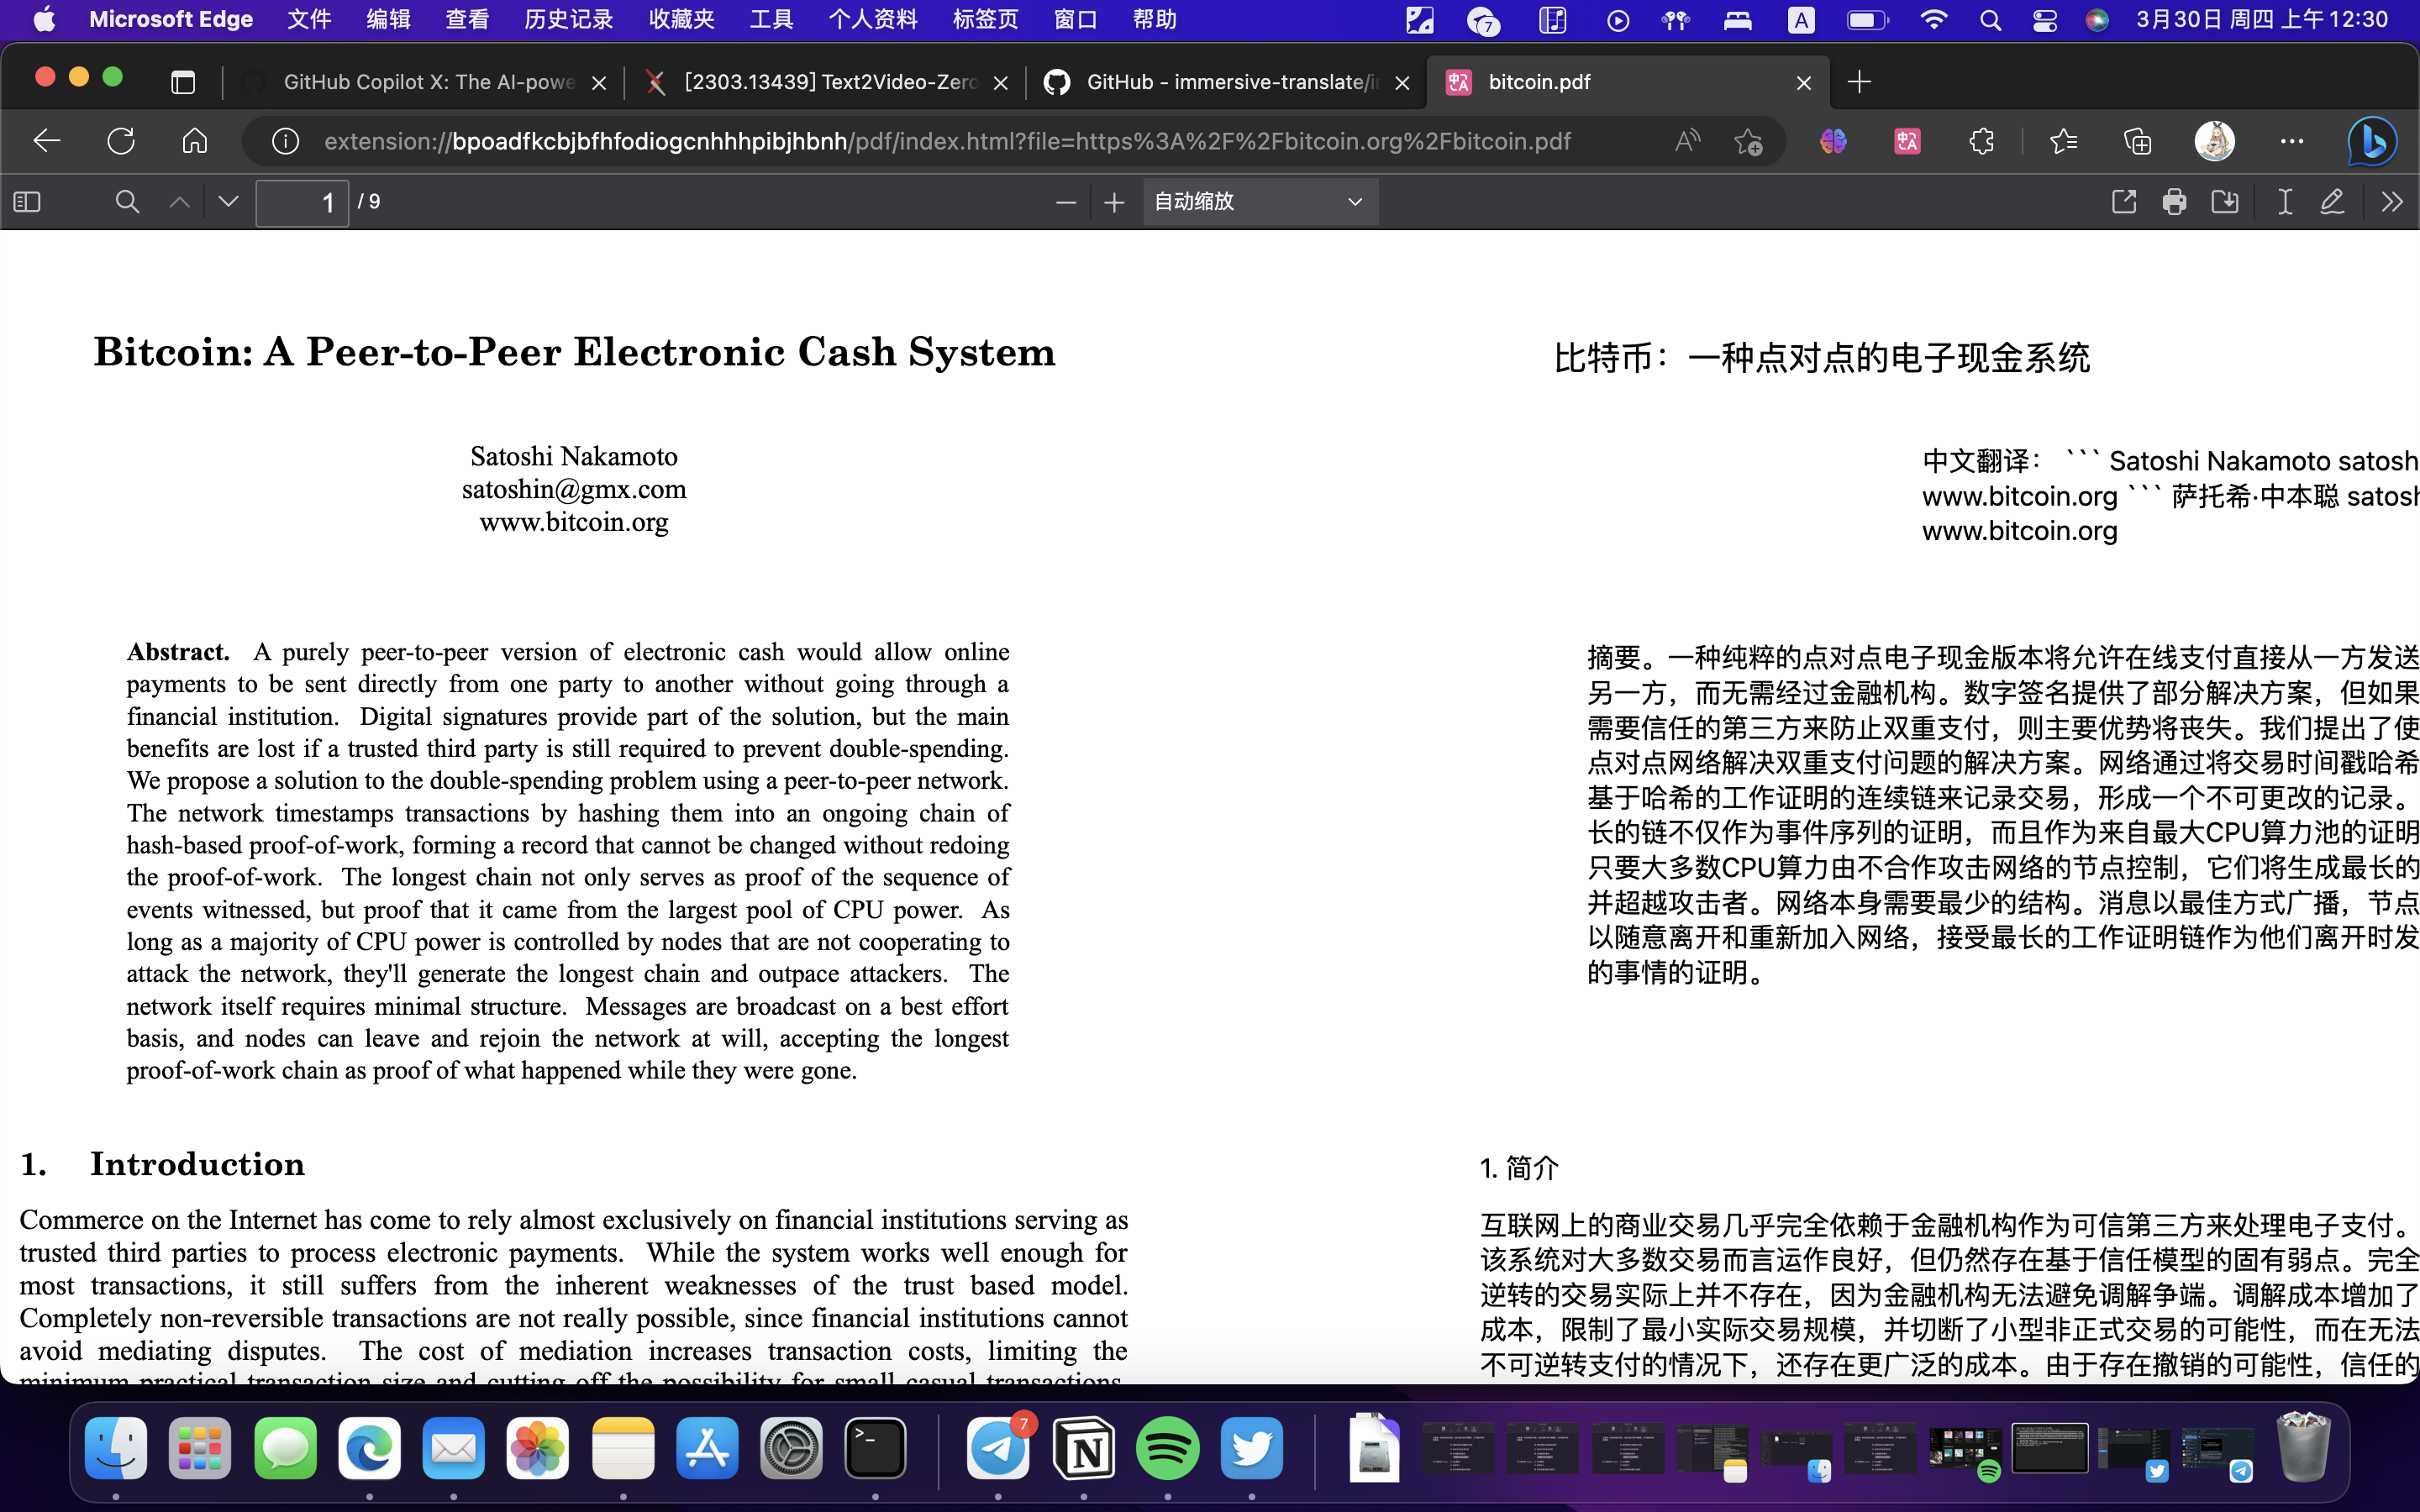Open the 标签页 menu
The image size is (2420, 1512).
pyautogui.click(x=985, y=19)
